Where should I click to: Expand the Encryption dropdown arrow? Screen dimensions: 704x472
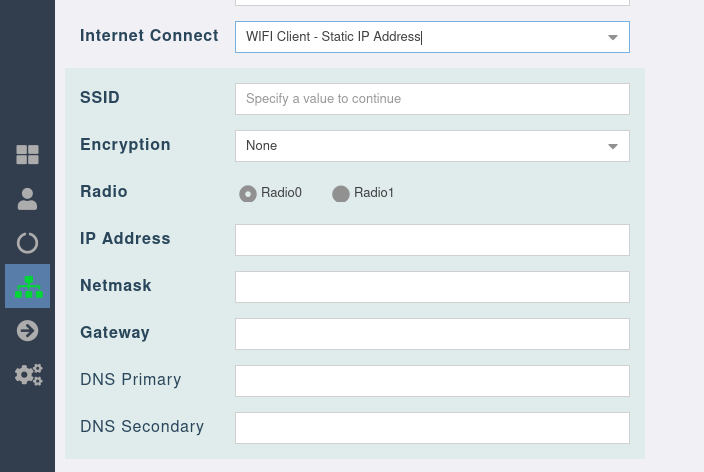pos(613,146)
